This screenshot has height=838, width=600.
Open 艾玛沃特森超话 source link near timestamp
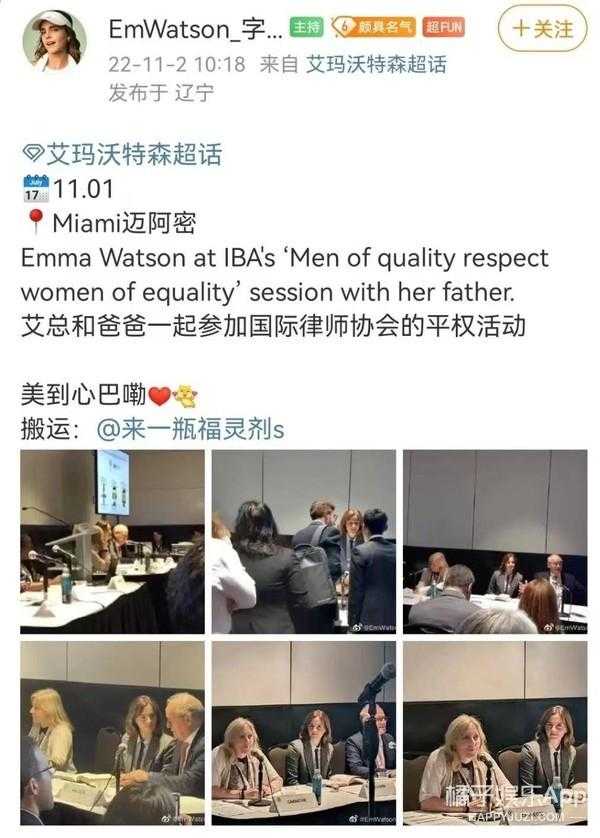(376, 64)
